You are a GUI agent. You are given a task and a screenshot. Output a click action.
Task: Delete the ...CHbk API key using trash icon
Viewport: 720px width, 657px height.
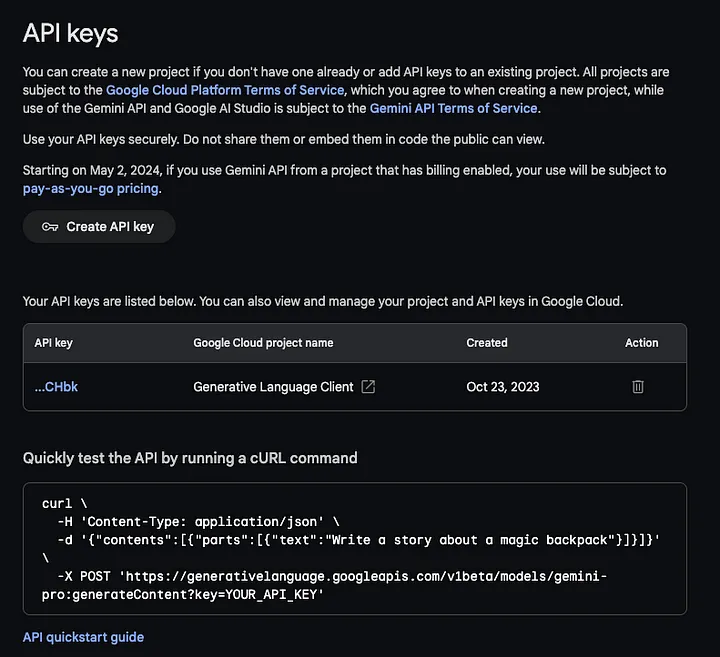coord(638,386)
